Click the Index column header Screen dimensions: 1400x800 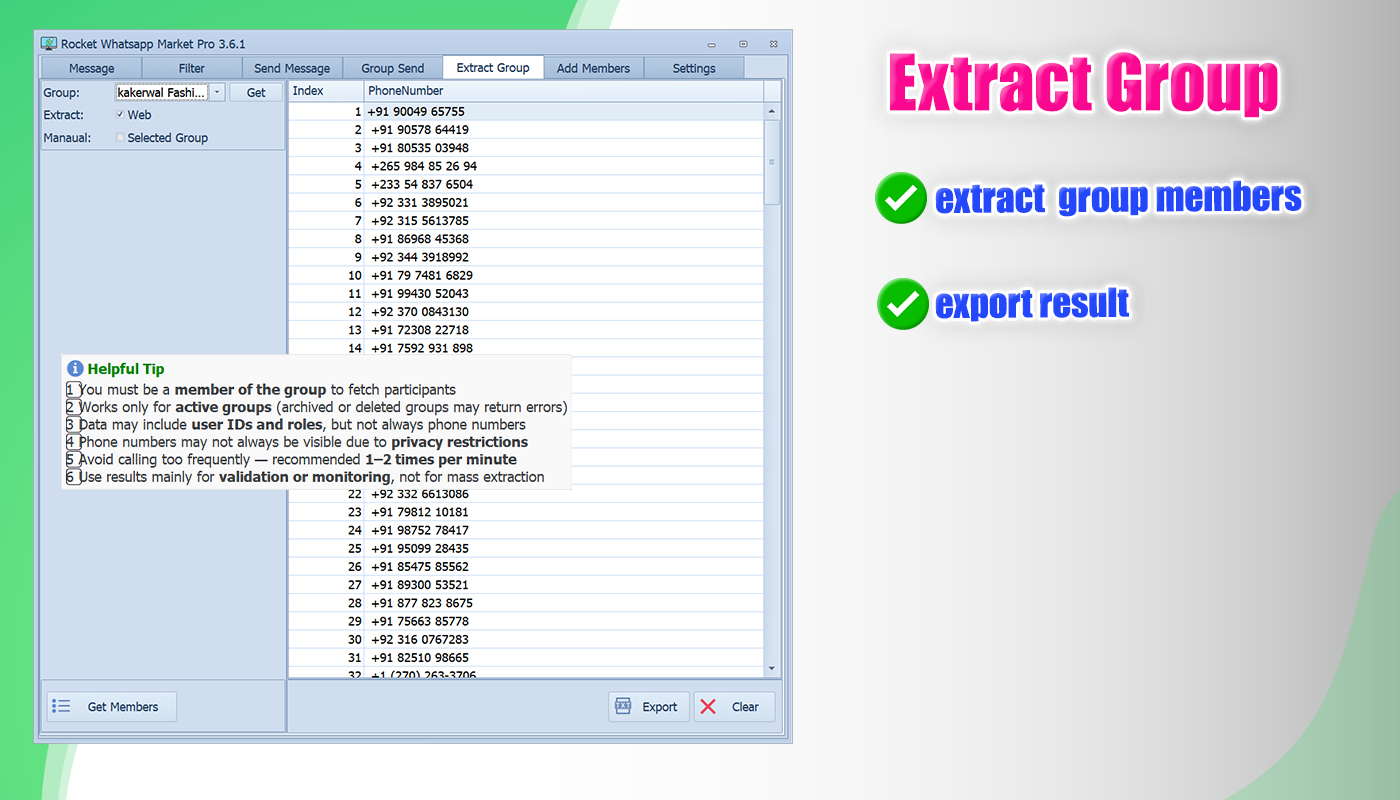[x=326, y=91]
